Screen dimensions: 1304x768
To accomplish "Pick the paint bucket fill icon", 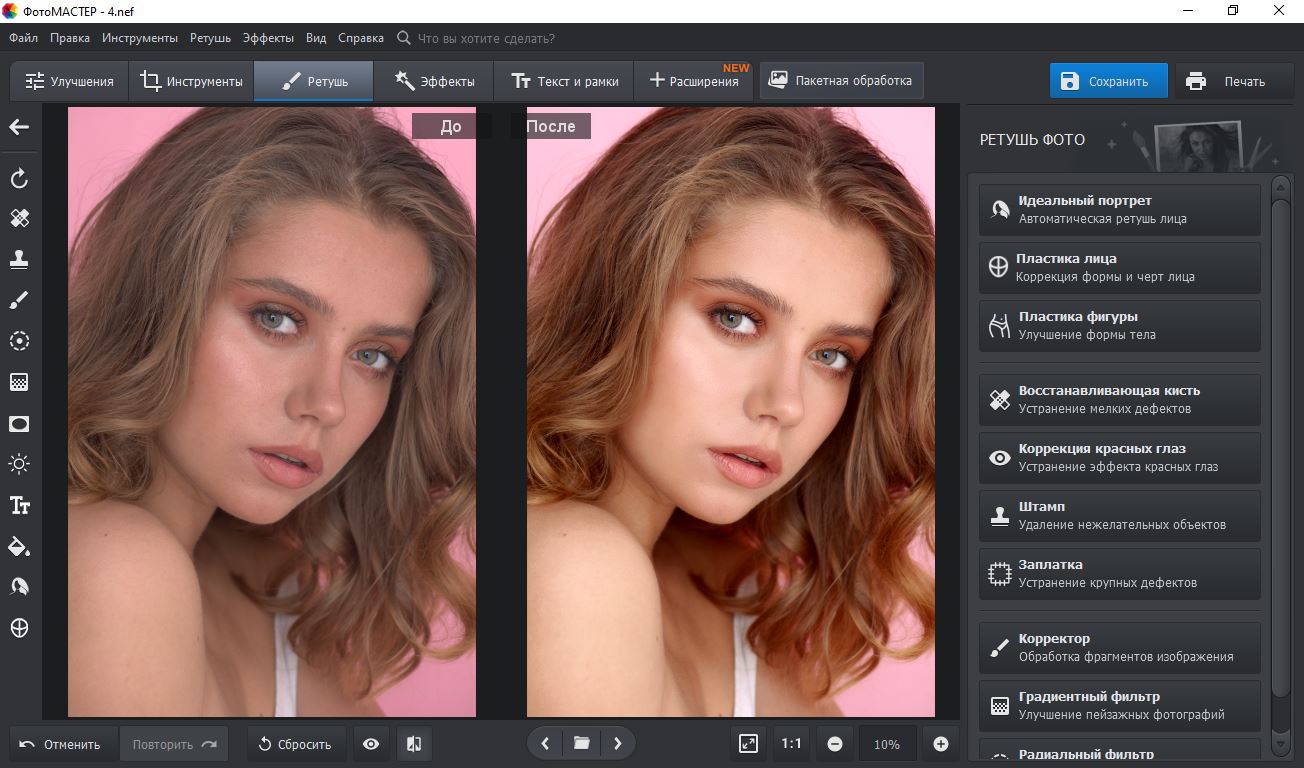I will coord(19,546).
